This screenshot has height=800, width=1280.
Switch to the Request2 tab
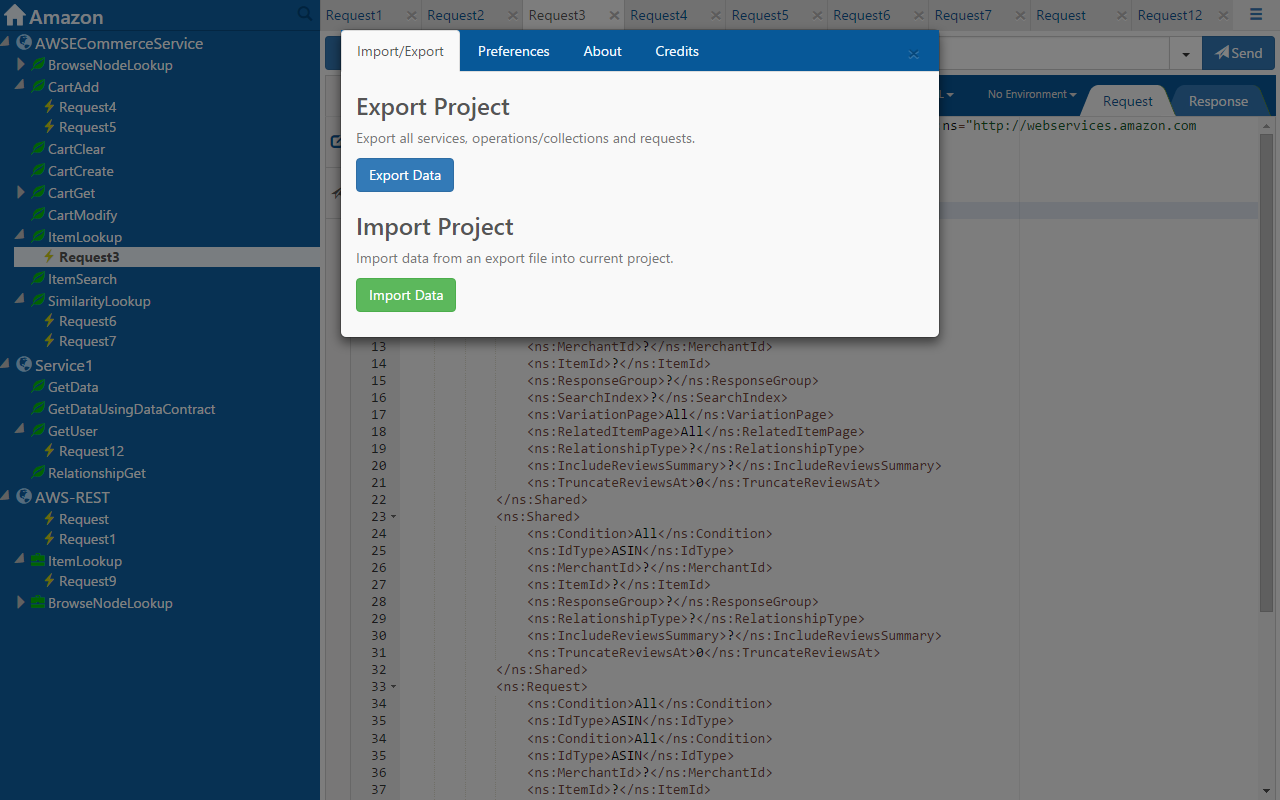click(455, 15)
